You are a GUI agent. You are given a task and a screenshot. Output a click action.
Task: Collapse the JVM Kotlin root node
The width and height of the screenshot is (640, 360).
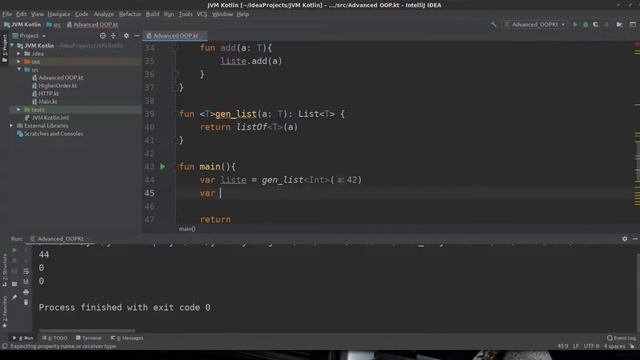coord(12,45)
